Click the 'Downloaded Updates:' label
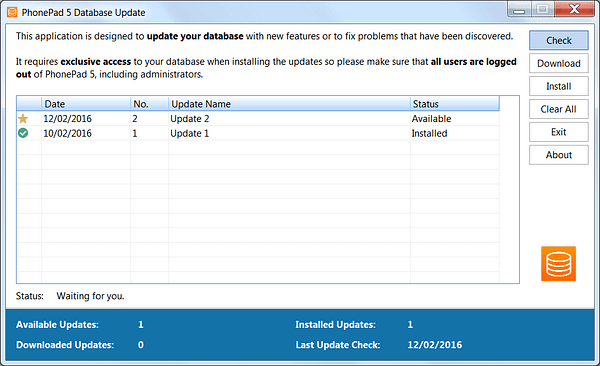Viewport: 600px width, 366px height. 65,345
